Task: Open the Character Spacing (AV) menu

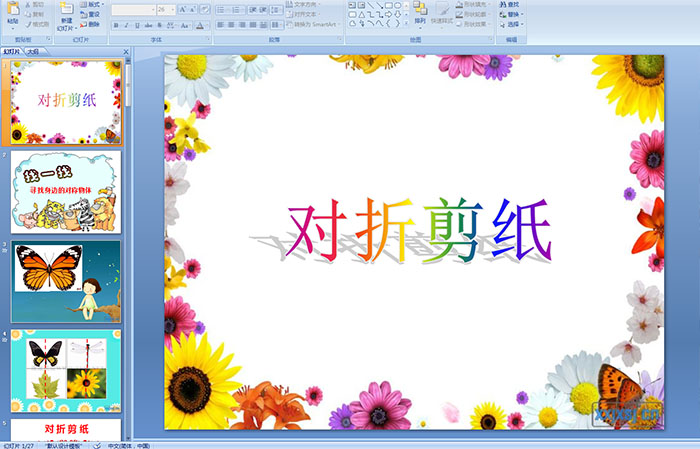Action: [x=172, y=25]
